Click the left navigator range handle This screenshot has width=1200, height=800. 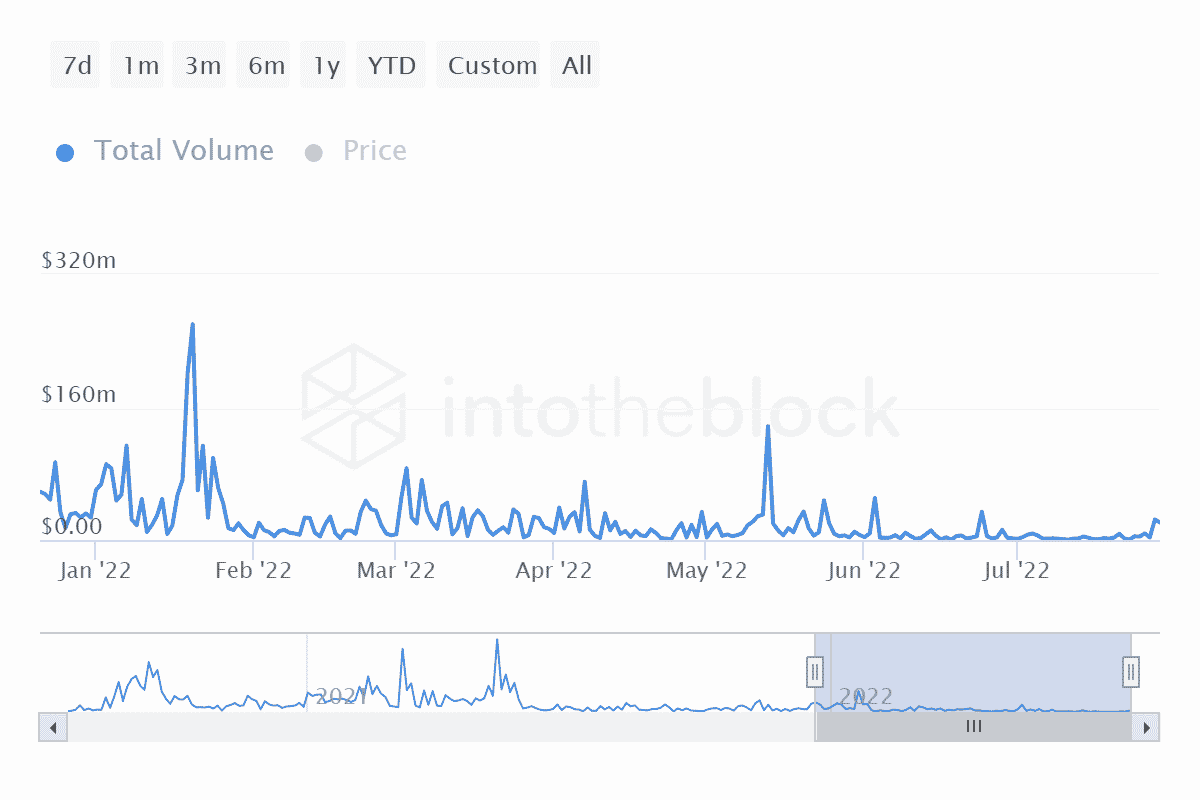pyautogui.click(x=815, y=671)
